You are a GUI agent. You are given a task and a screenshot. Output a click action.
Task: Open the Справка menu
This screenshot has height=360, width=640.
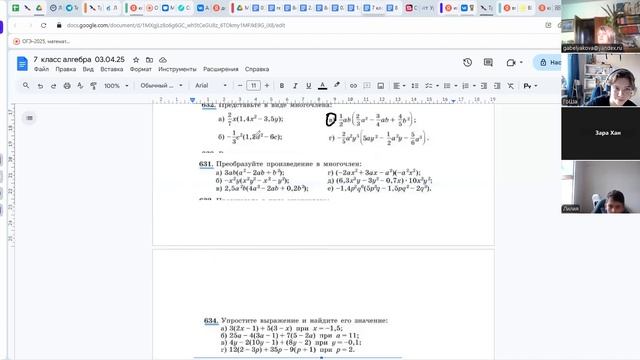click(x=257, y=69)
